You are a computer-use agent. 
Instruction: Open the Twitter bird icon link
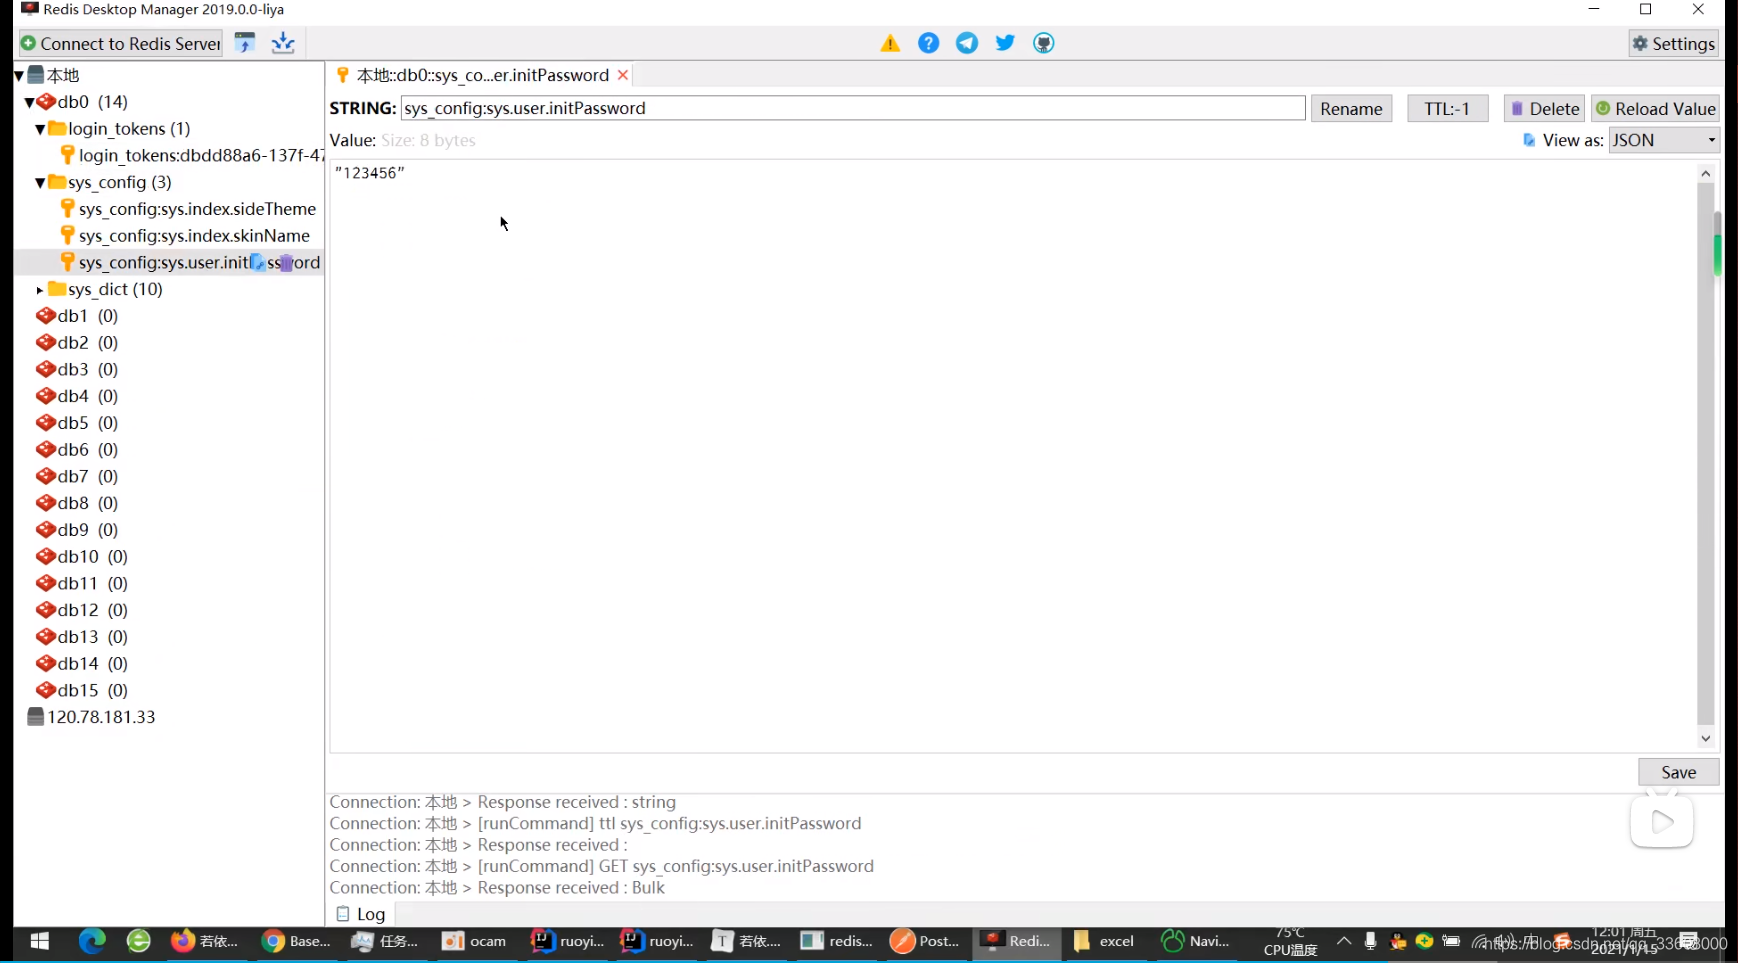point(1005,43)
